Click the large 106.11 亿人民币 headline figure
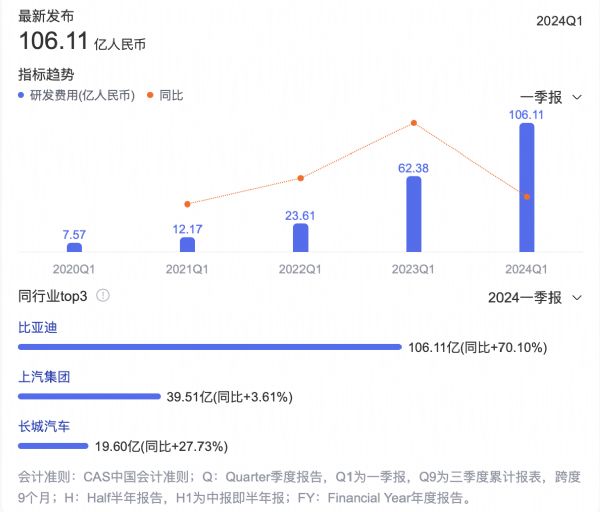600x512 pixels. point(82,41)
